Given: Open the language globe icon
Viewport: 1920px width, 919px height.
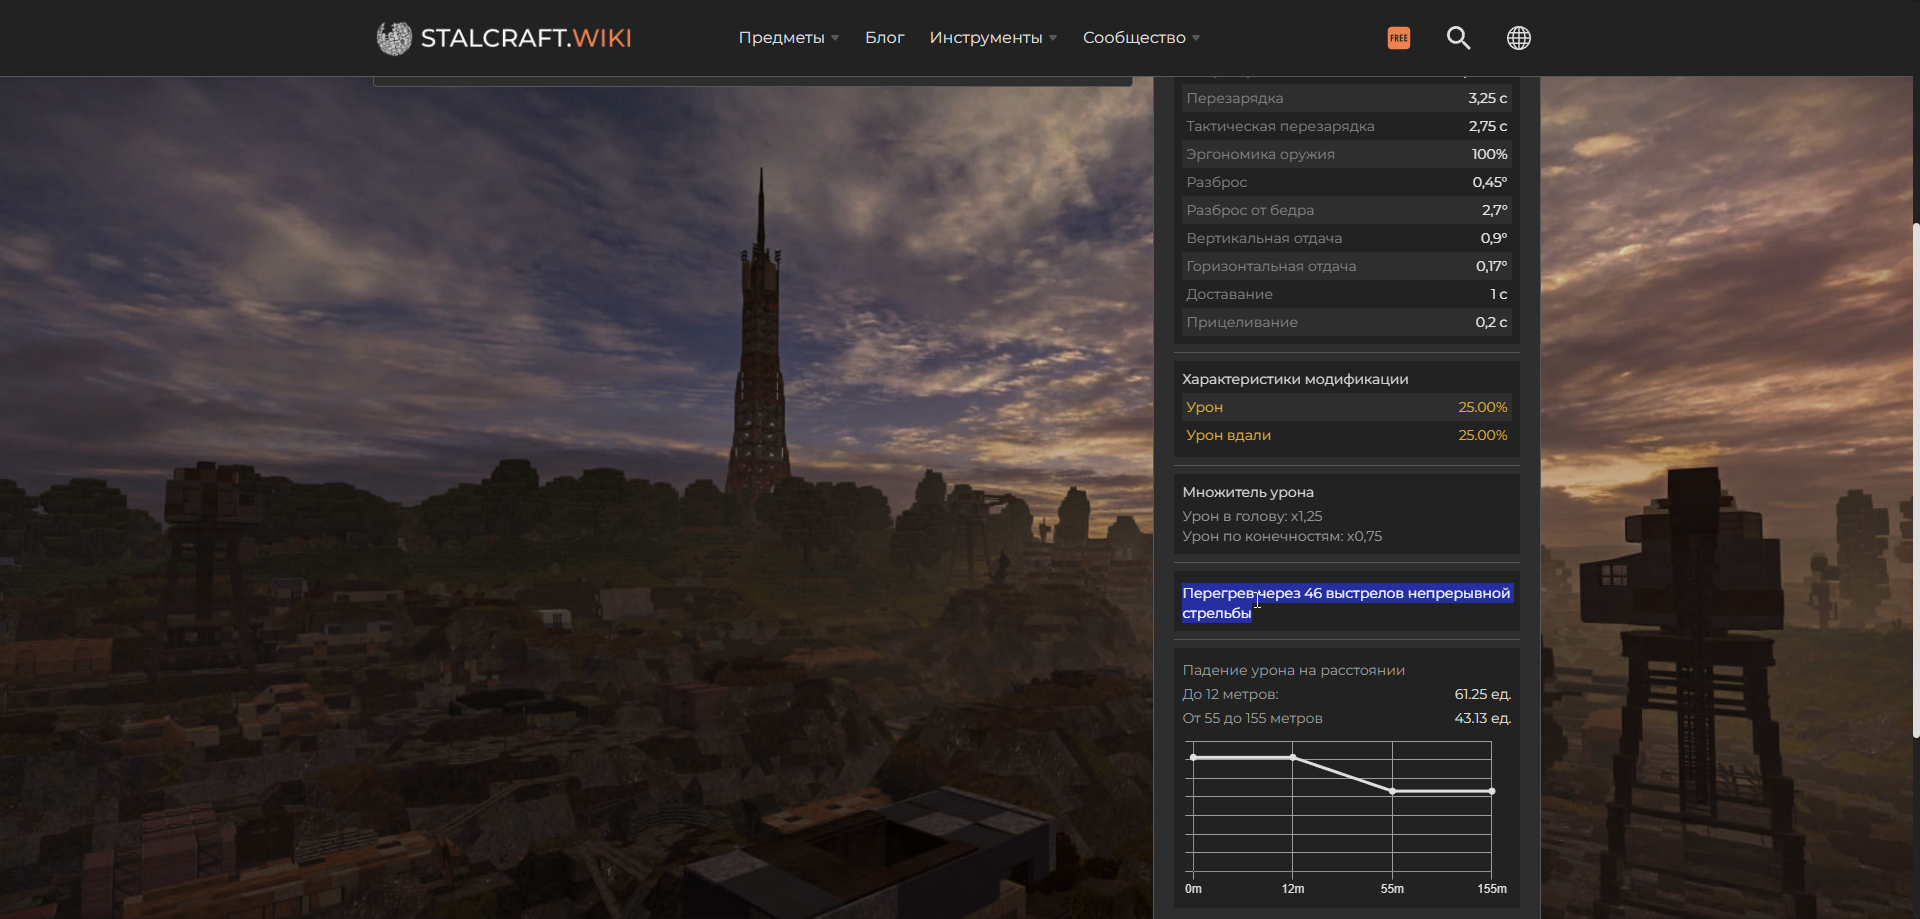Looking at the screenshot, I should pyautogui.click(x=1518, y=38).
